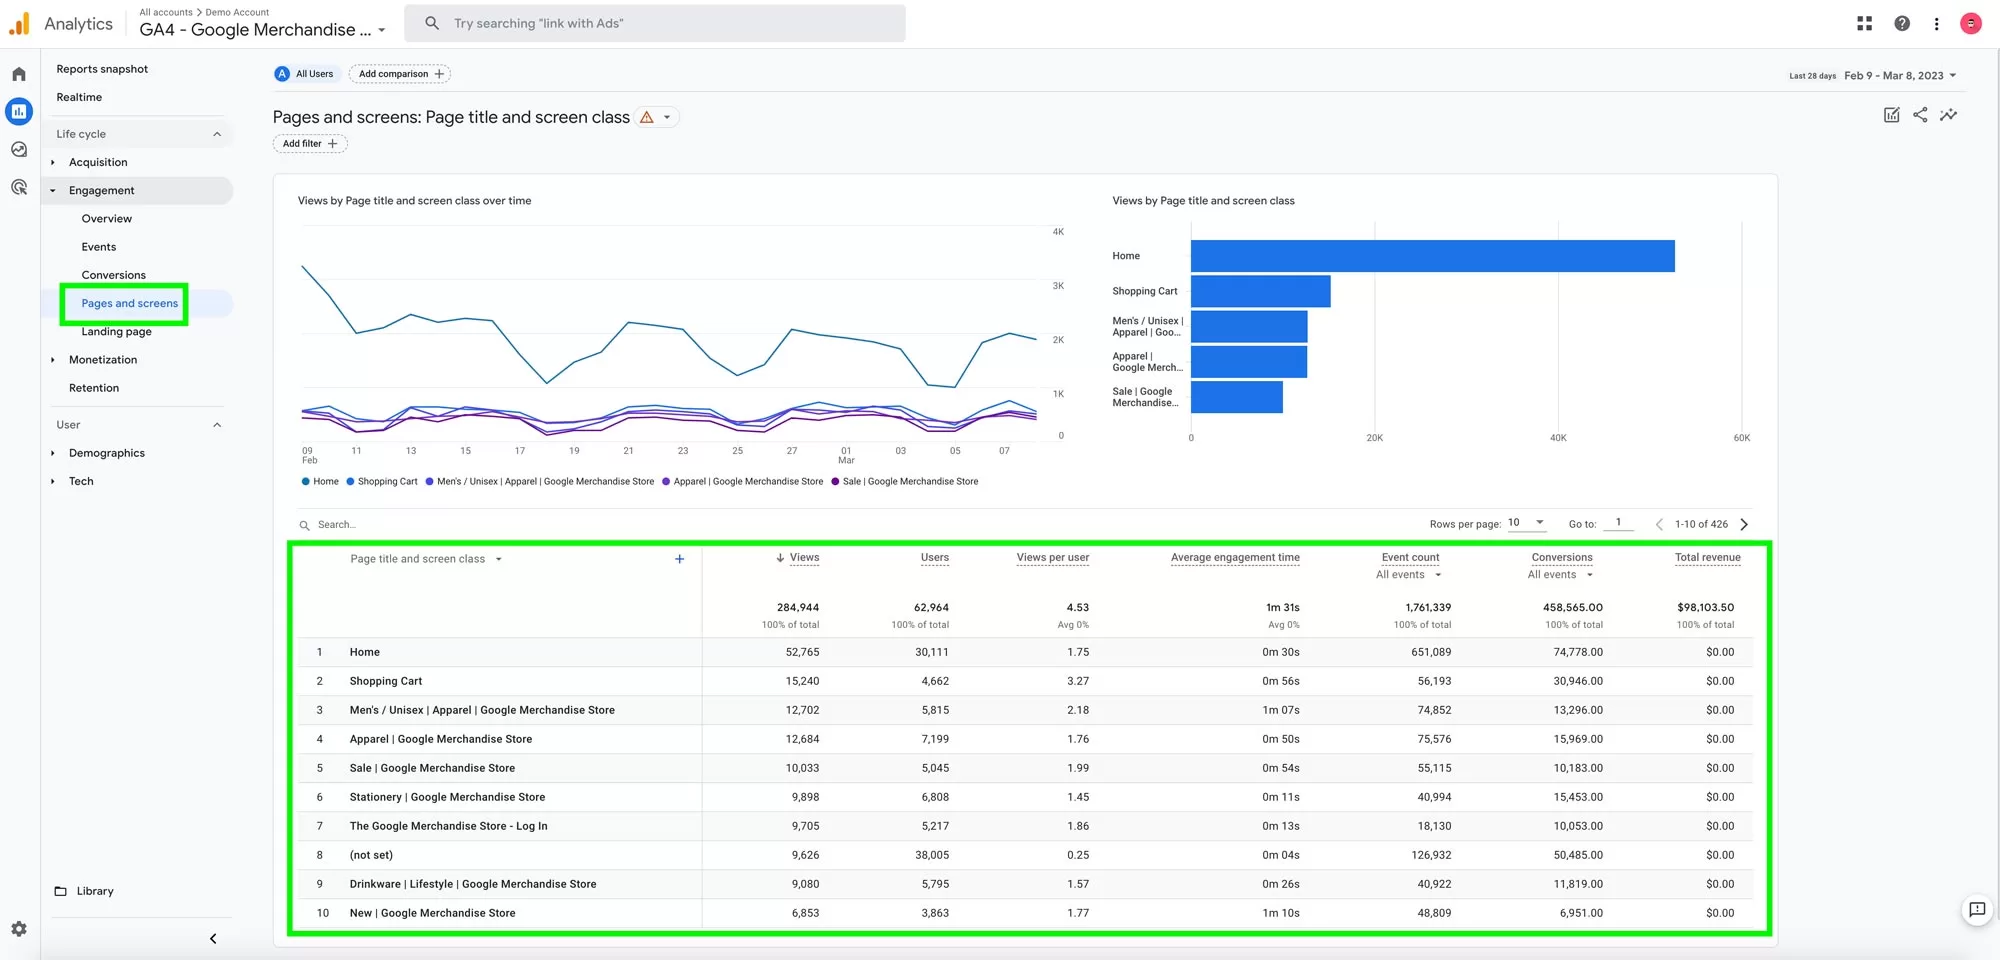Toggle Apparel | Google Merchandise Store legend entry

[x=743, y=481]
